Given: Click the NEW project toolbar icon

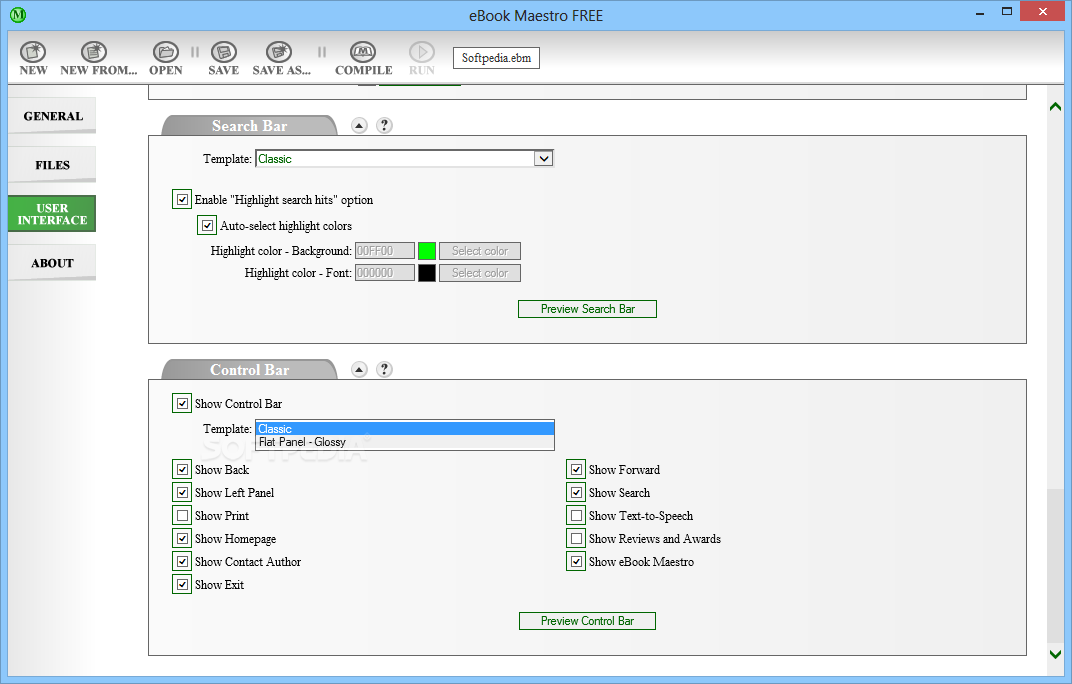Looking at the screenshot, I should tap(33, 57).
